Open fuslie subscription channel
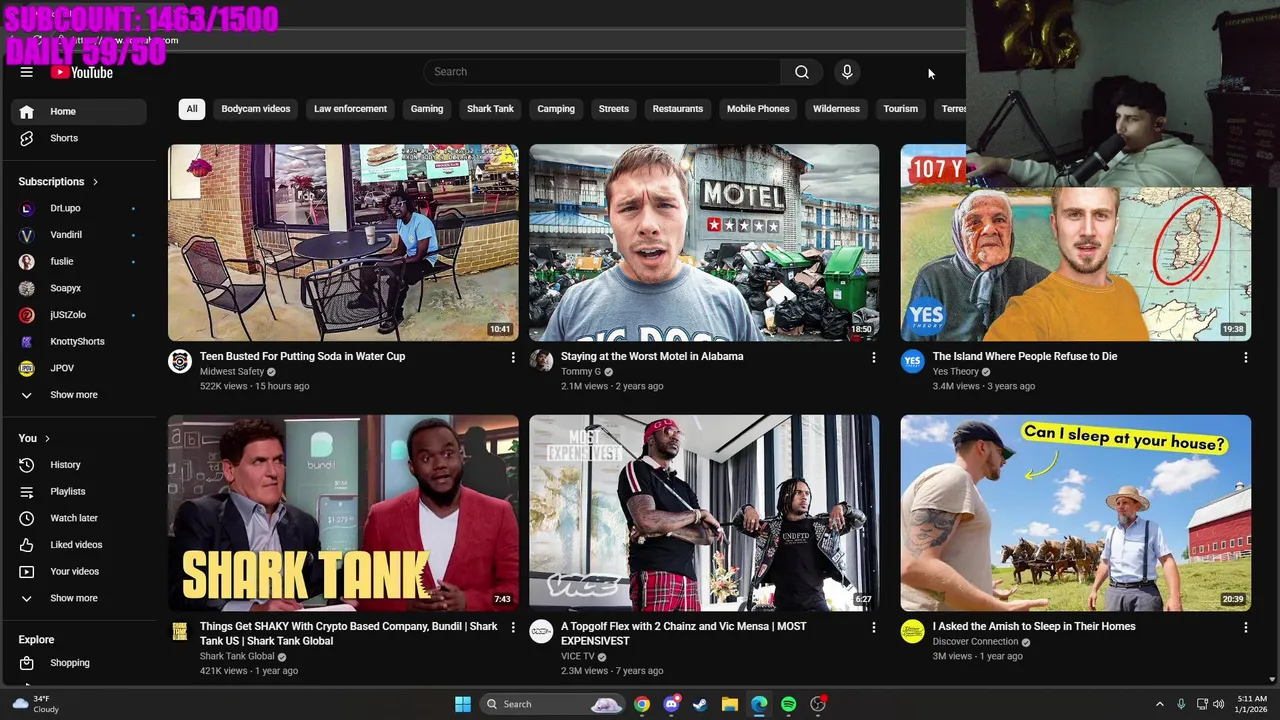The width and height of the screenshot is (1280, 720). [x=79, y=261]
